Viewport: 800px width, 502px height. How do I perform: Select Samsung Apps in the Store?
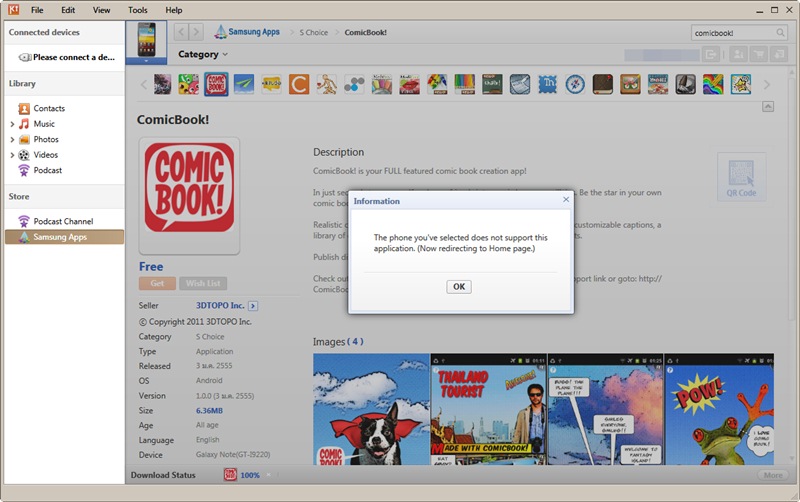pos(64,237)
